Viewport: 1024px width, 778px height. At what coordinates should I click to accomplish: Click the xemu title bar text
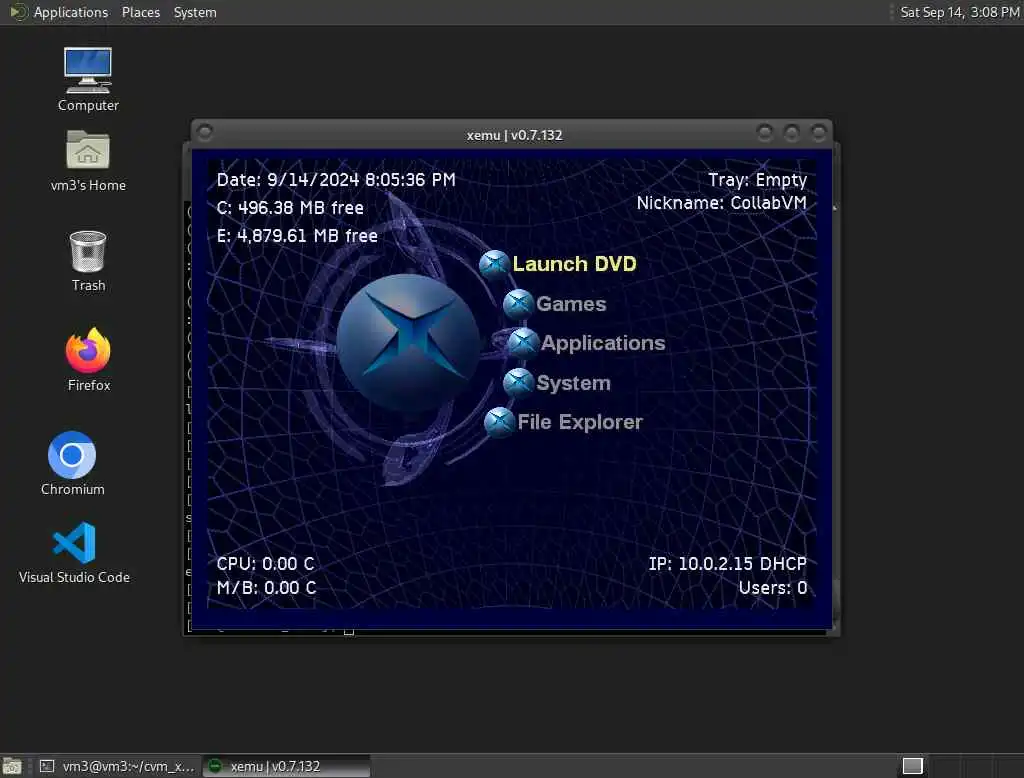pyautogui.click(x=515, y=135)
